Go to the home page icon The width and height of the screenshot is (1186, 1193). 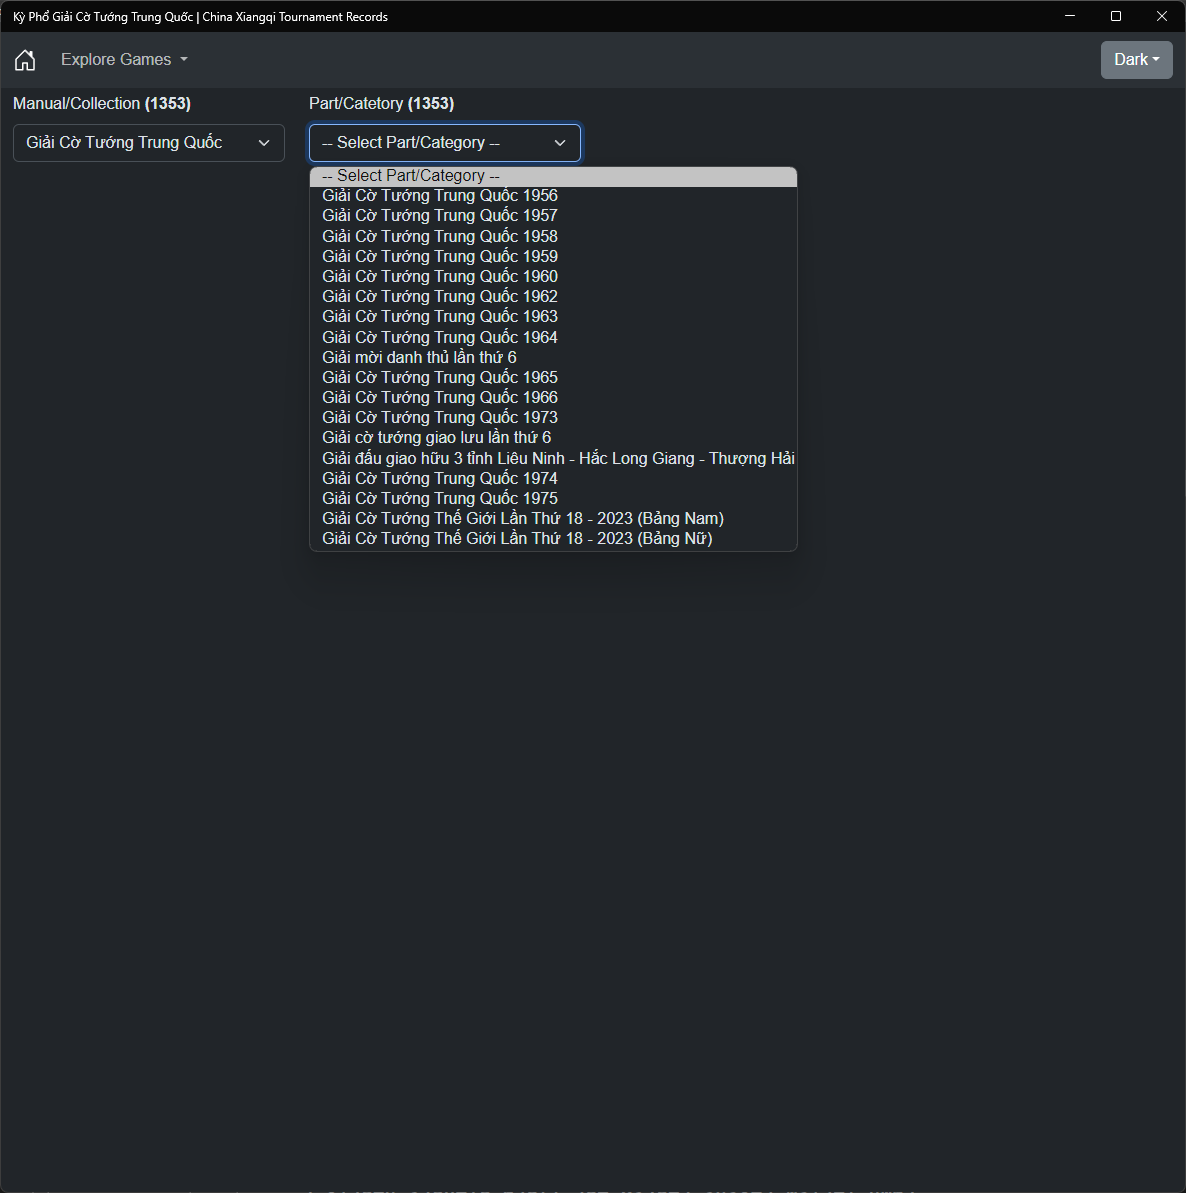[x=25, y=59]
